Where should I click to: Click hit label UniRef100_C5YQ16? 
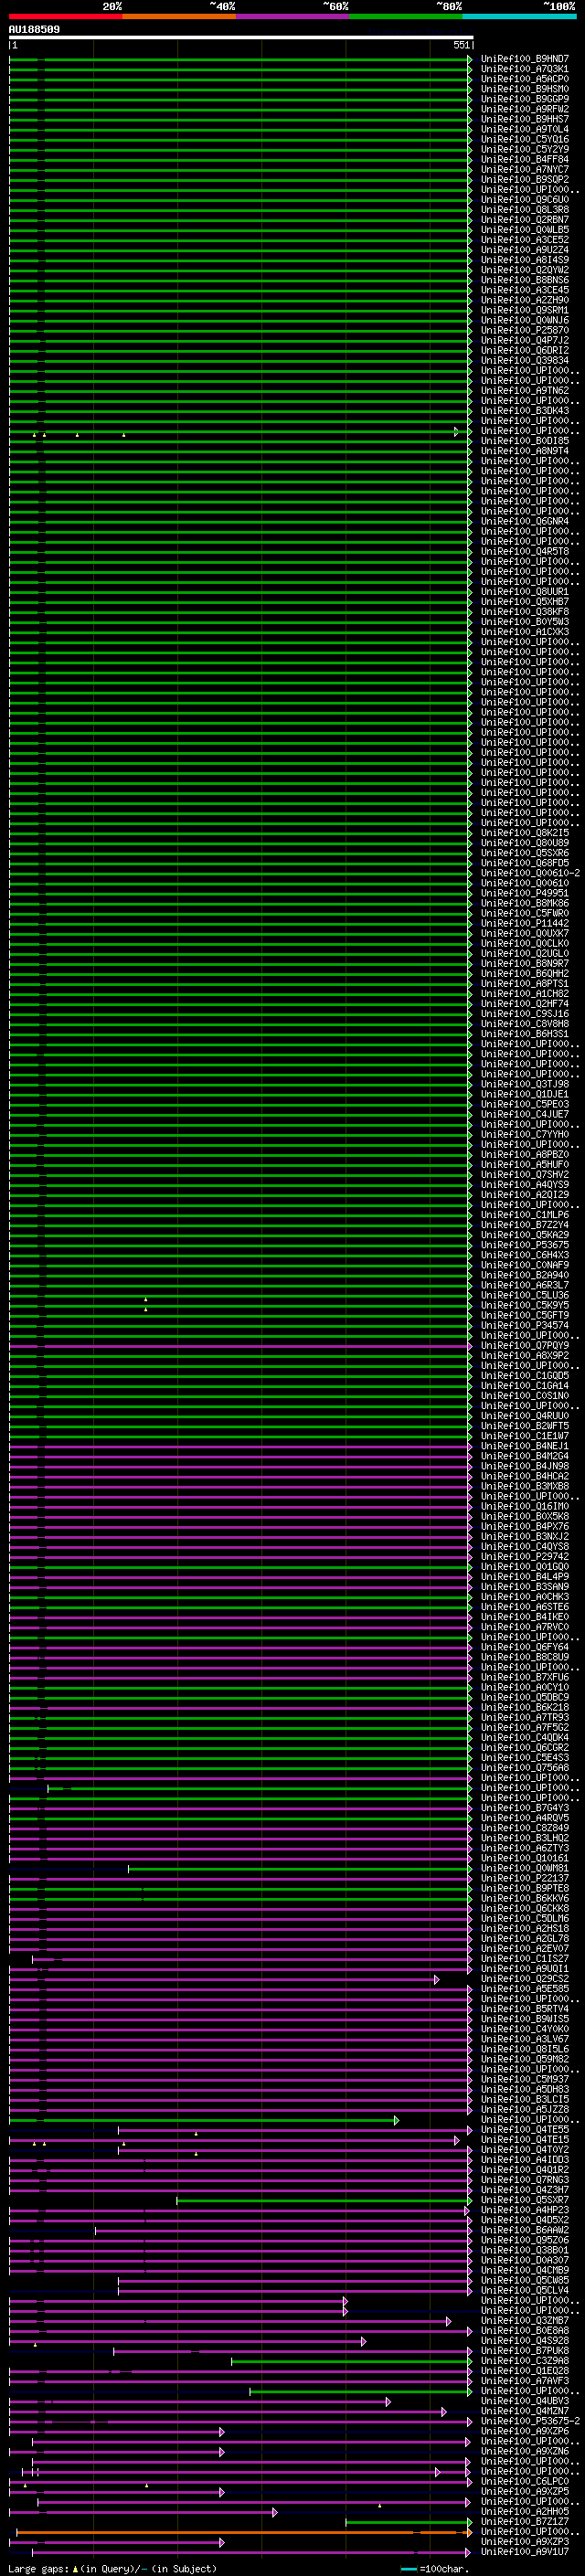coord(524,139)
